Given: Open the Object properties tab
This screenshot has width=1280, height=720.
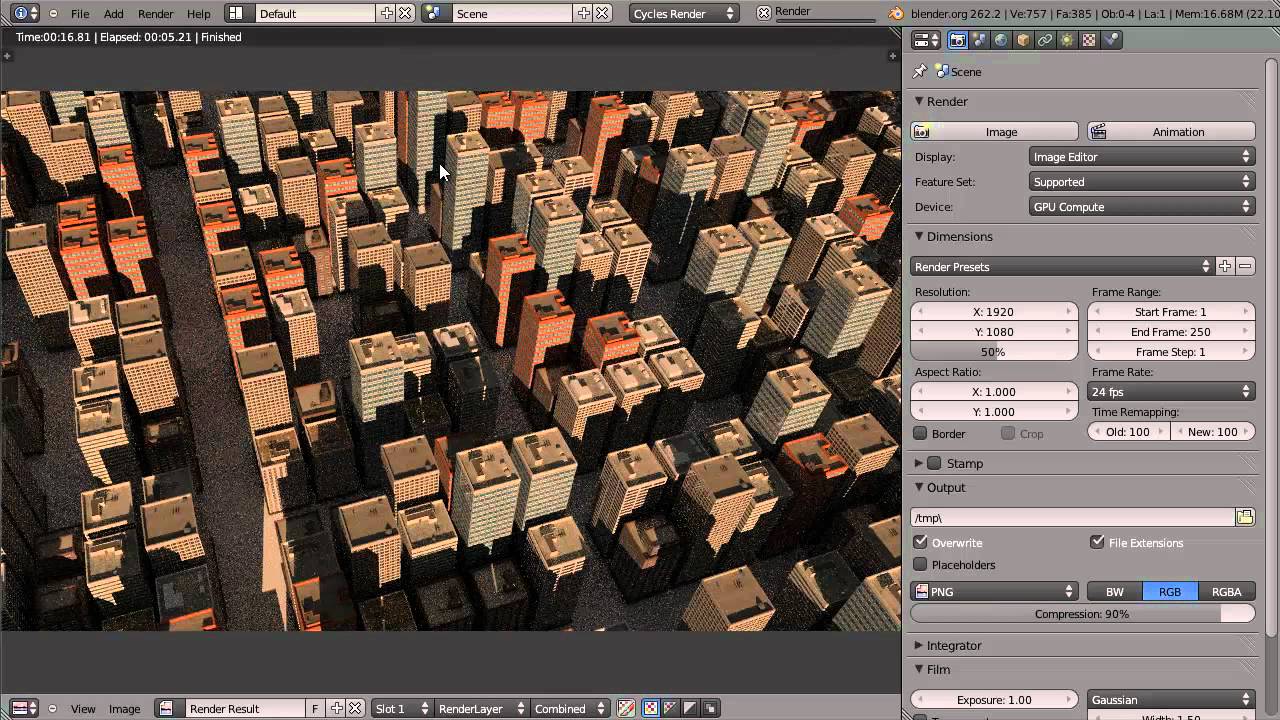Looking at the screenshot, I should coord(1023,40).
